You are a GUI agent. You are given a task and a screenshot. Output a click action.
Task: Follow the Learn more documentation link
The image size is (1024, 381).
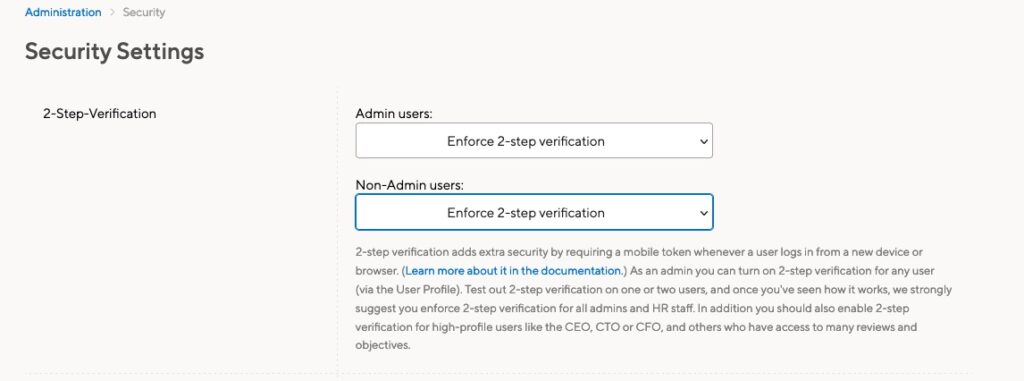coord(513,270)
